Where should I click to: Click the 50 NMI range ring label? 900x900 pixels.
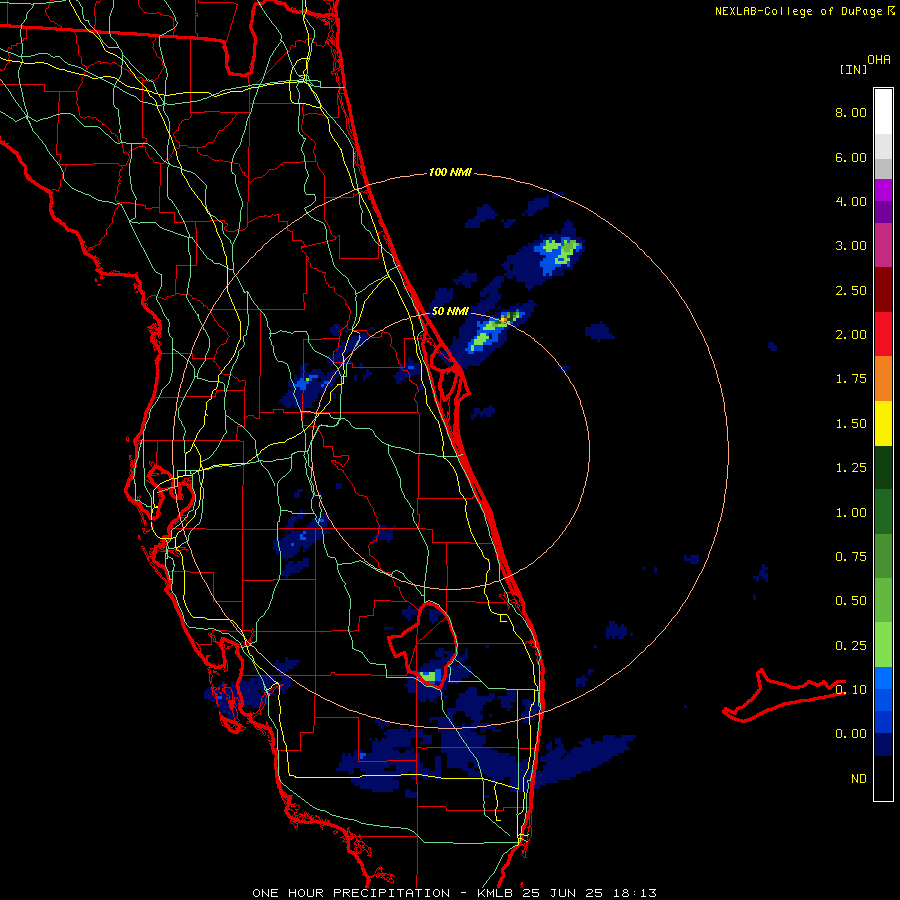450,312
